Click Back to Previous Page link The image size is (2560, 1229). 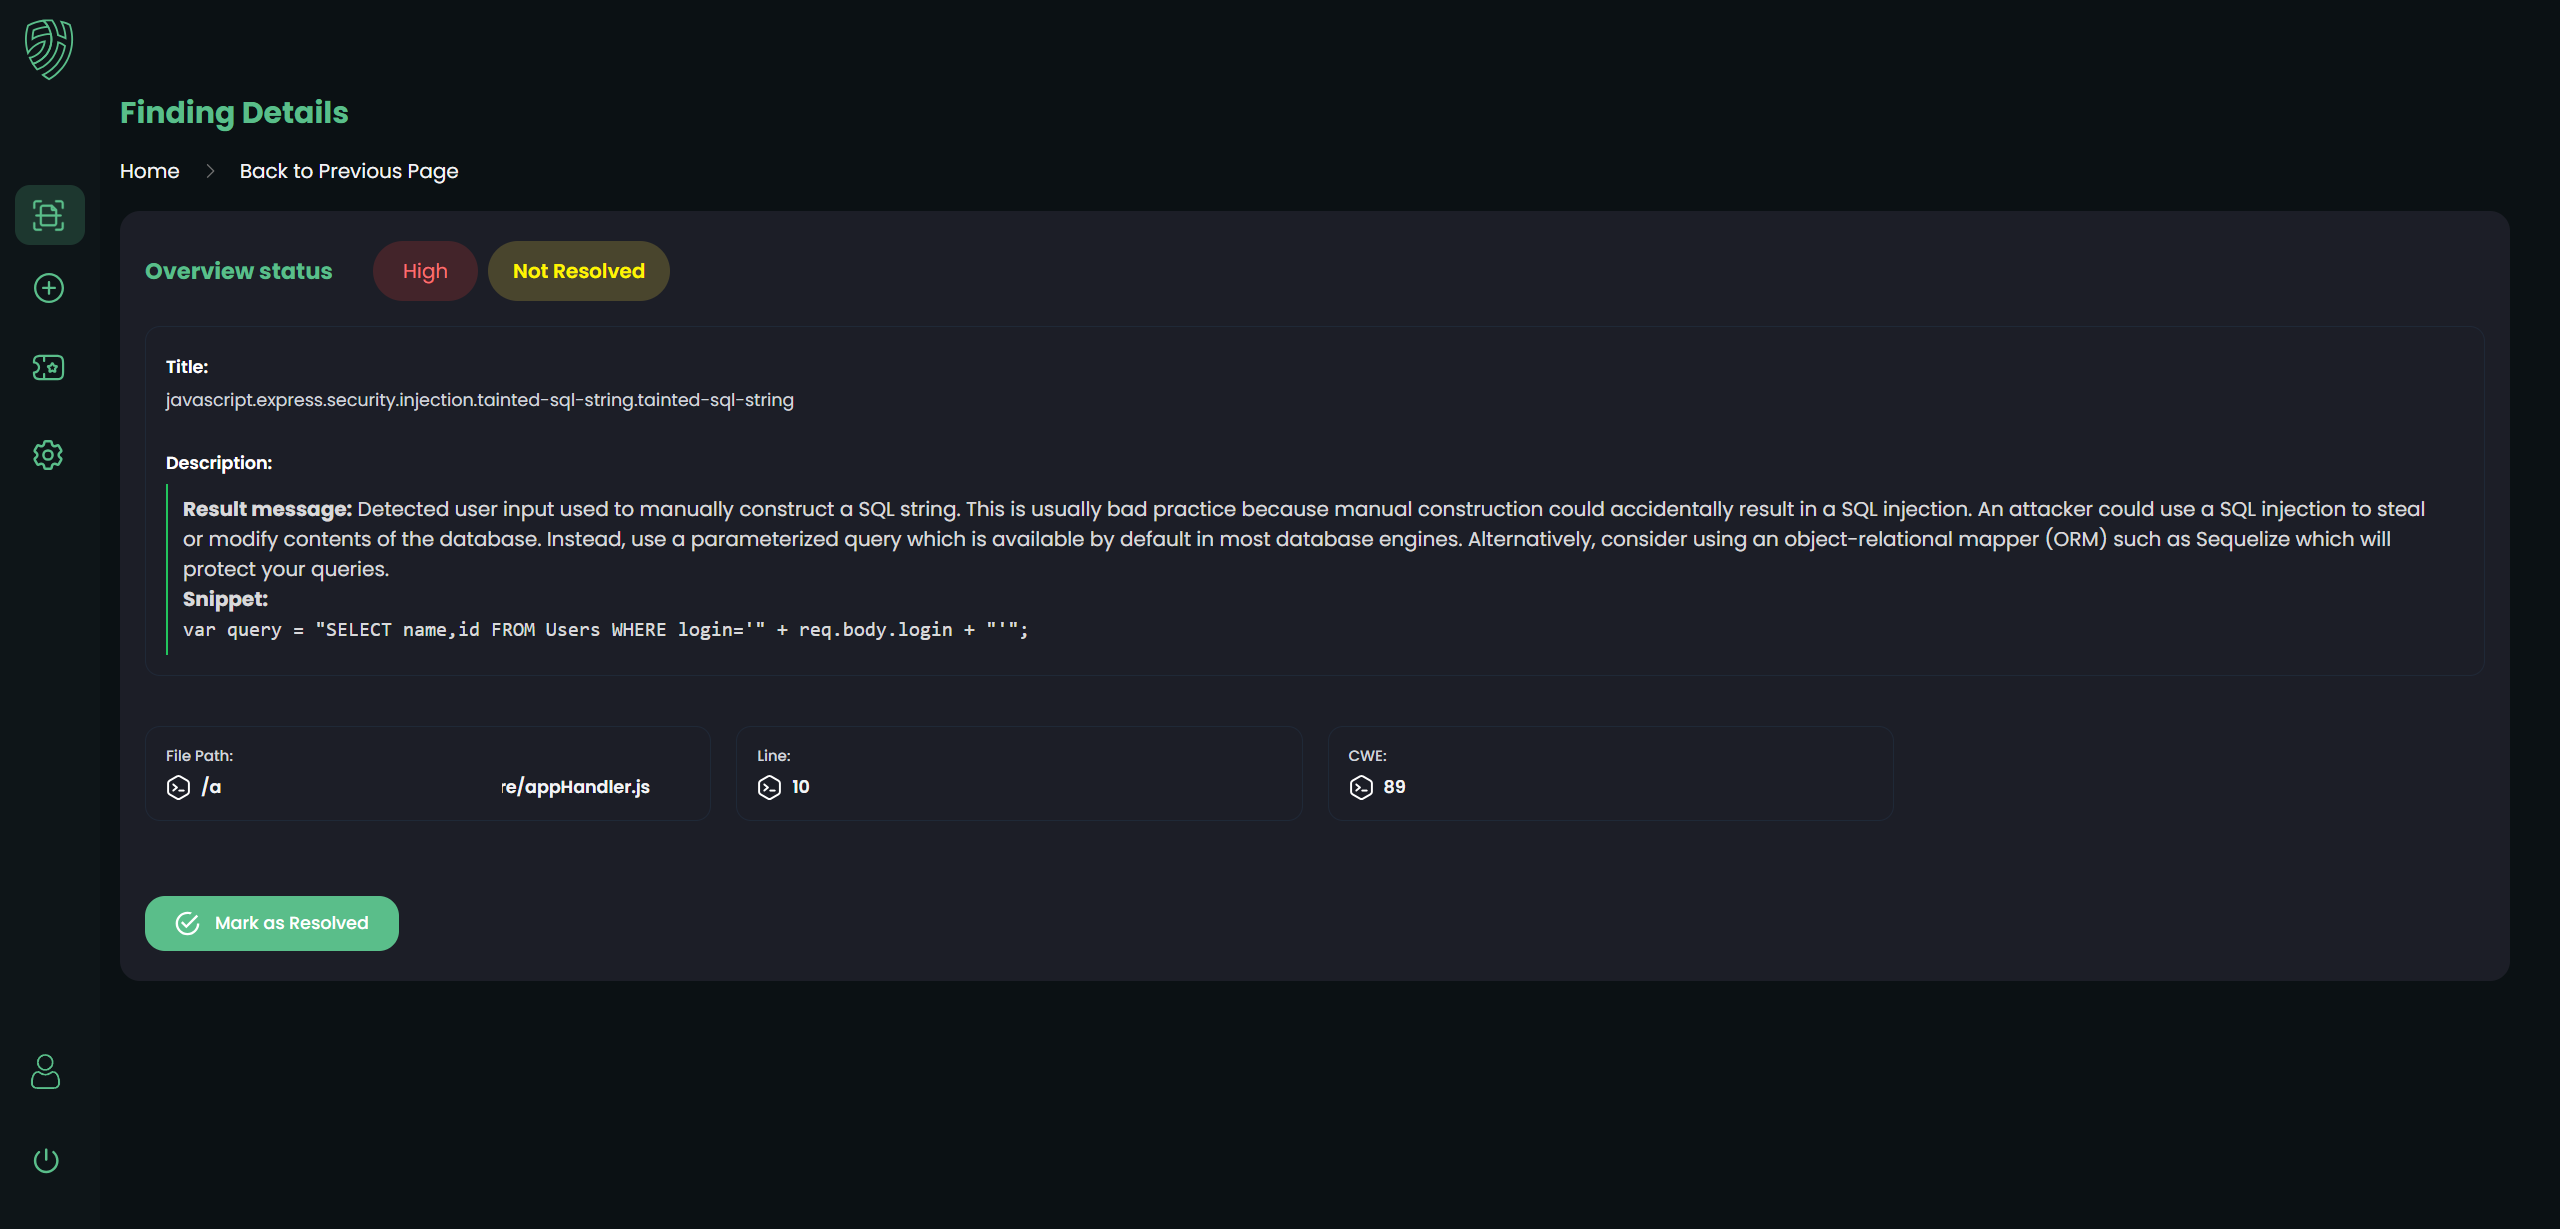[x=349, y=171]
